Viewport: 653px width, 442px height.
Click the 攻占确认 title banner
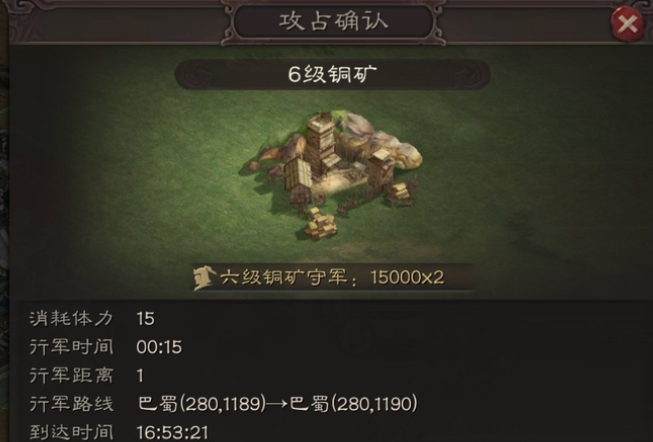point(334,22)
